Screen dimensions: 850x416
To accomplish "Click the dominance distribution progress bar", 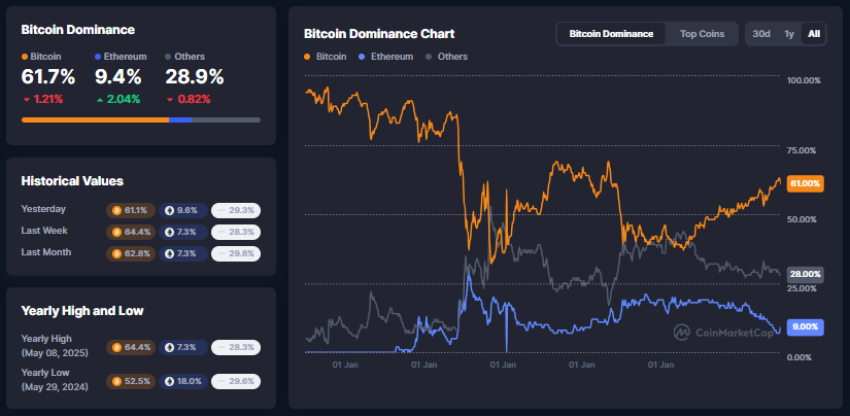I will click(x=141, y=120).
